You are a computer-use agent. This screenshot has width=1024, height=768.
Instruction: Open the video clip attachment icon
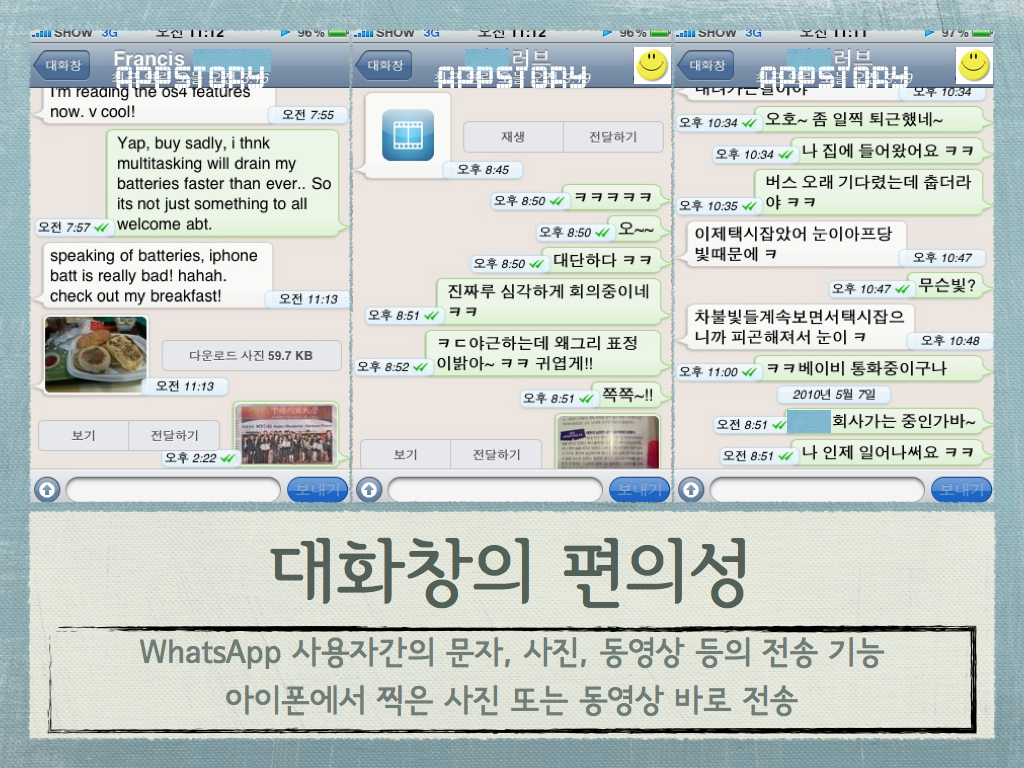pyautogui.click(x=408, y=135)
